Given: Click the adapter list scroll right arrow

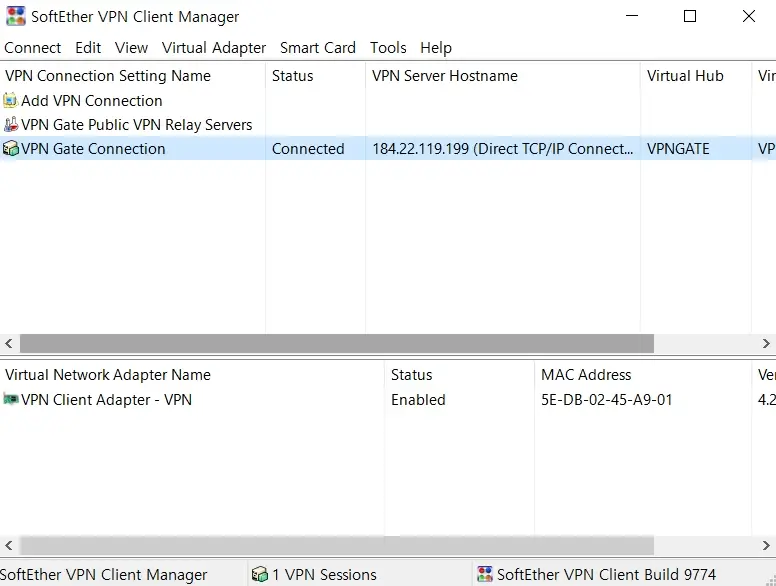Looking at the screenshot, I should tap(766, 545).
